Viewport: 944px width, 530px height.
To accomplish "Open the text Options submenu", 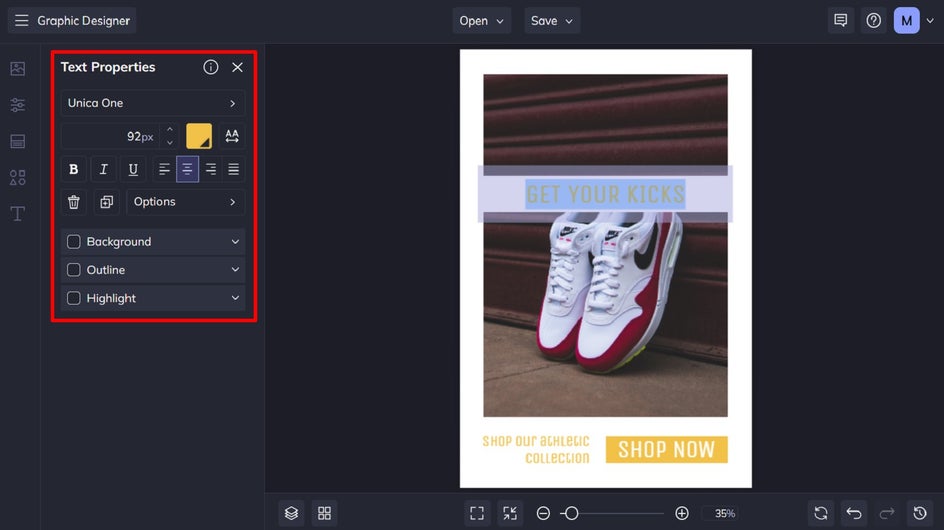I will coord(185,202).
